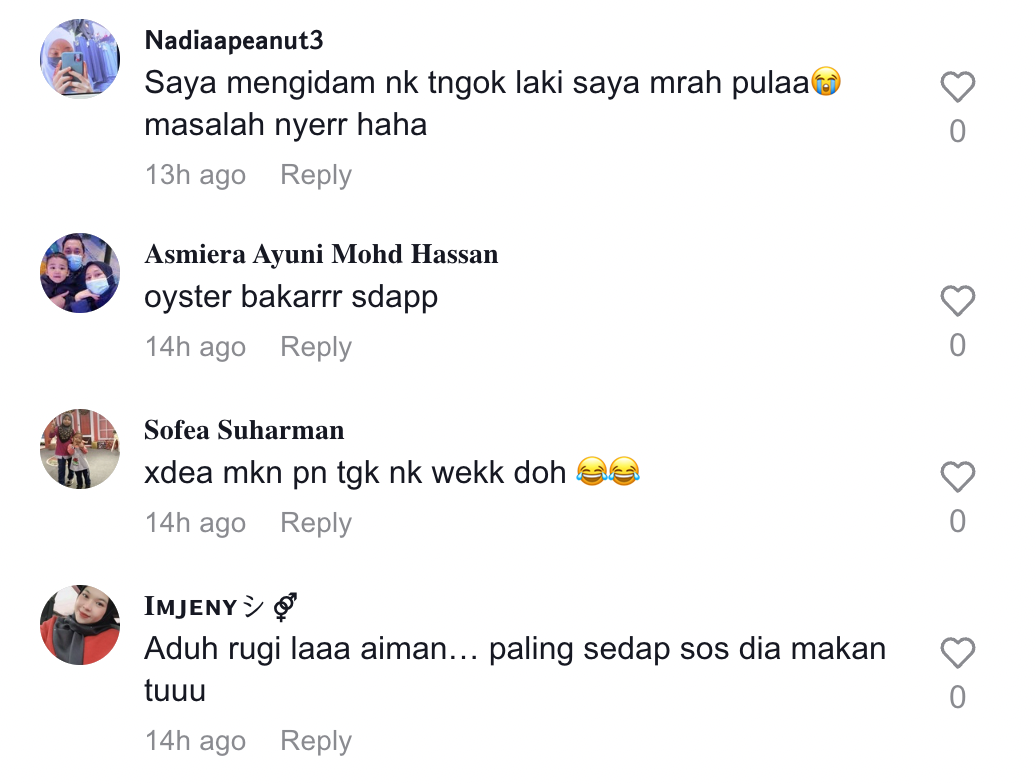Screen dimensions: 1036x784
Task: Select the like count under Nadiaapeanut3's heart
Action: coord(957,131)
